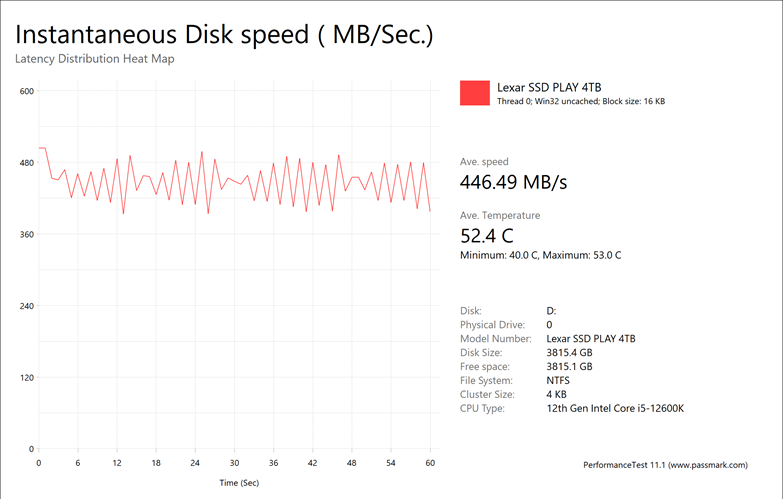Image resolution: width=783 pixels, height=499 pixels.
Task: Click the 240 label on the vertical axis
Action: [27, 306]
